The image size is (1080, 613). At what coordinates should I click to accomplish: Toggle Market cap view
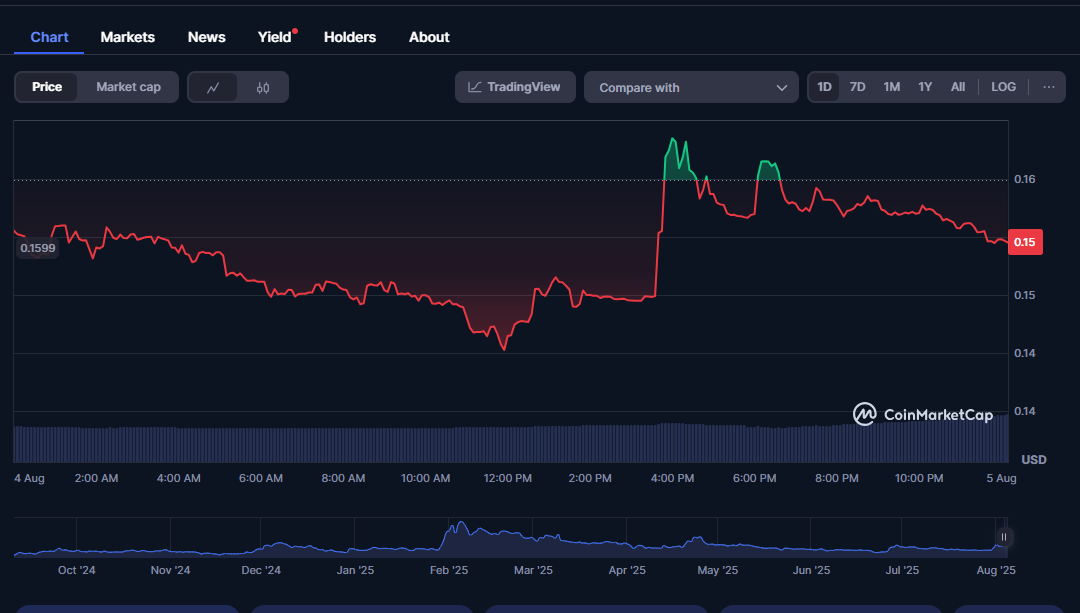(x=128, y=87)
